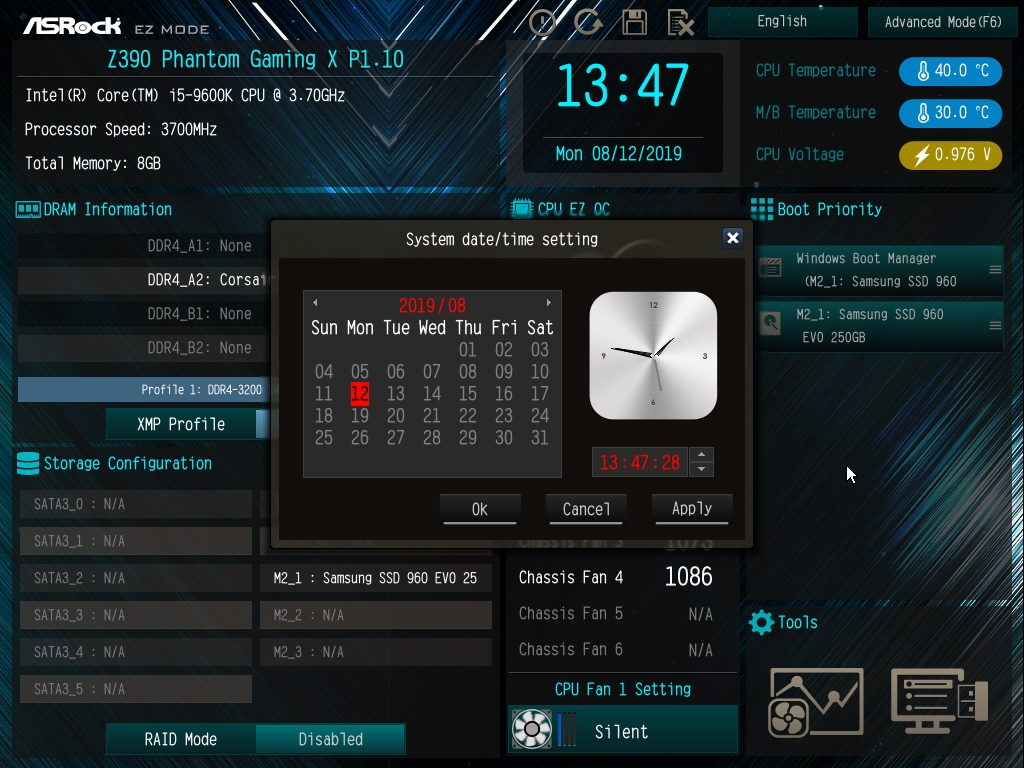The height and width of the screenshot is (768, 1024).
Task: Click the floppy disk save icon
Action: coord(634,22)
